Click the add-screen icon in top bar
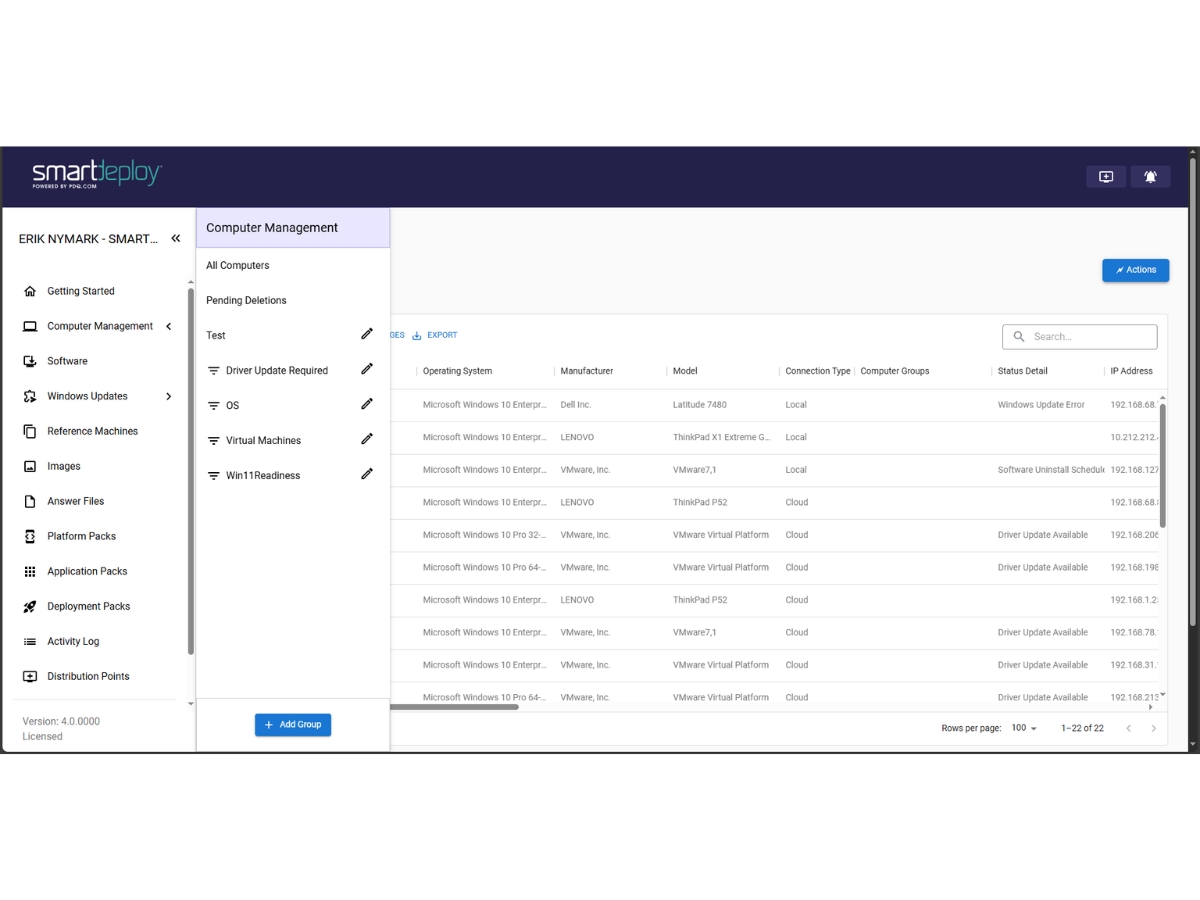Viewport: 1200px width, 900px height. (x=1106, y=177)
